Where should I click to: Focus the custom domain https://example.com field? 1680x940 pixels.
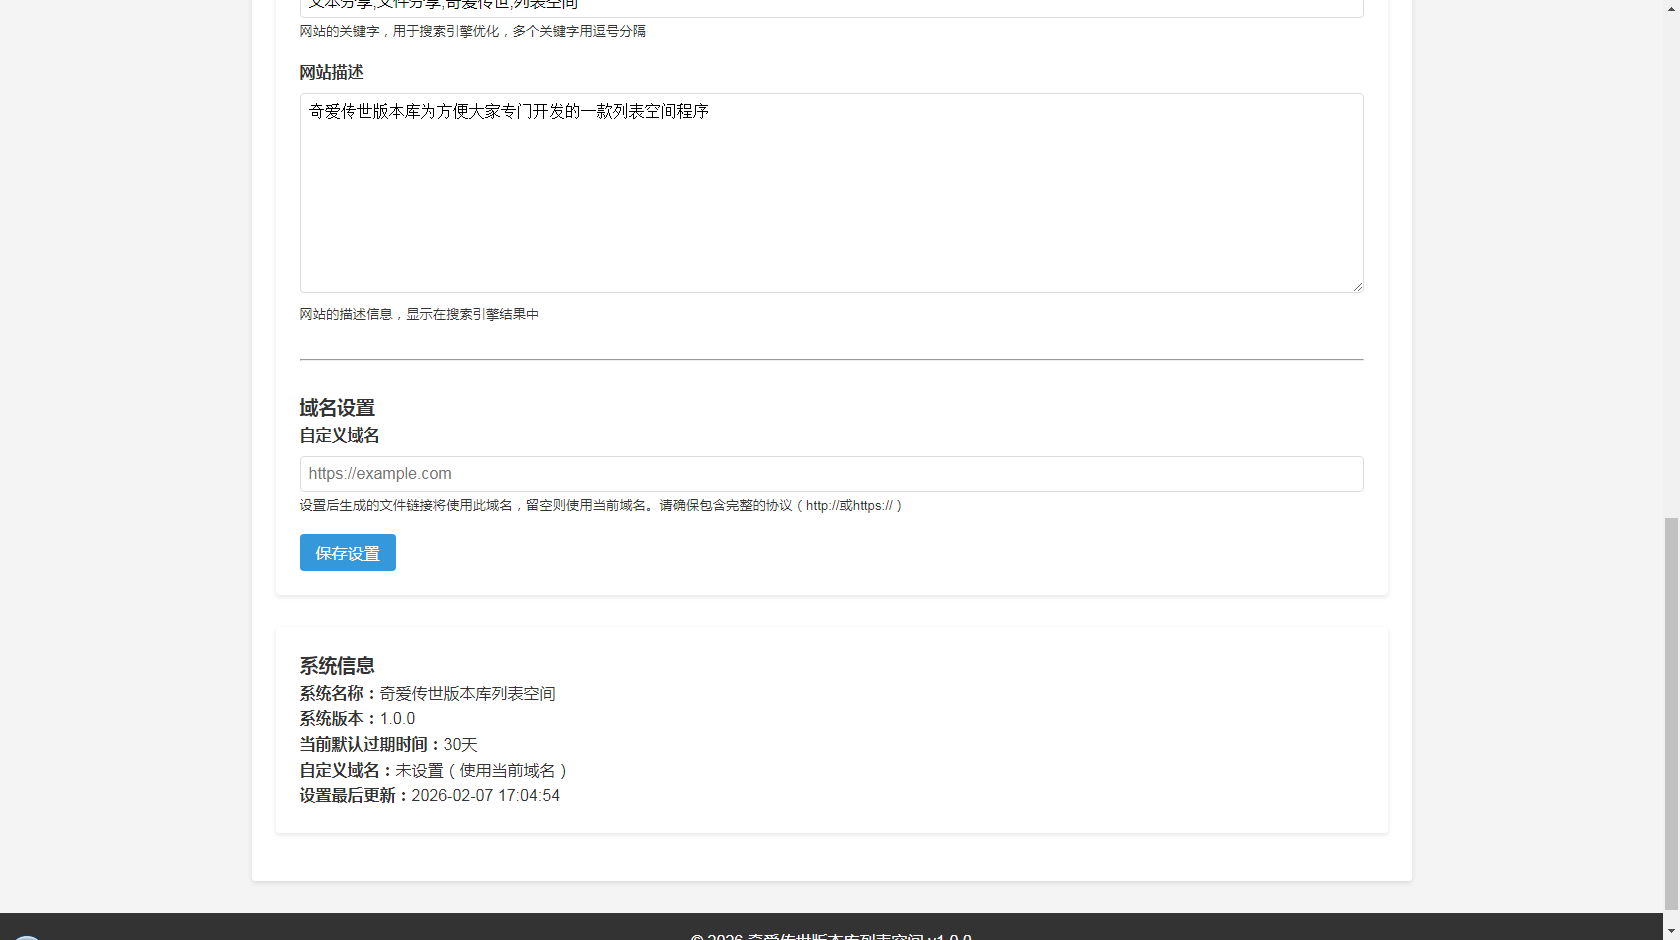pyautogui.click(x=830, y=474)
